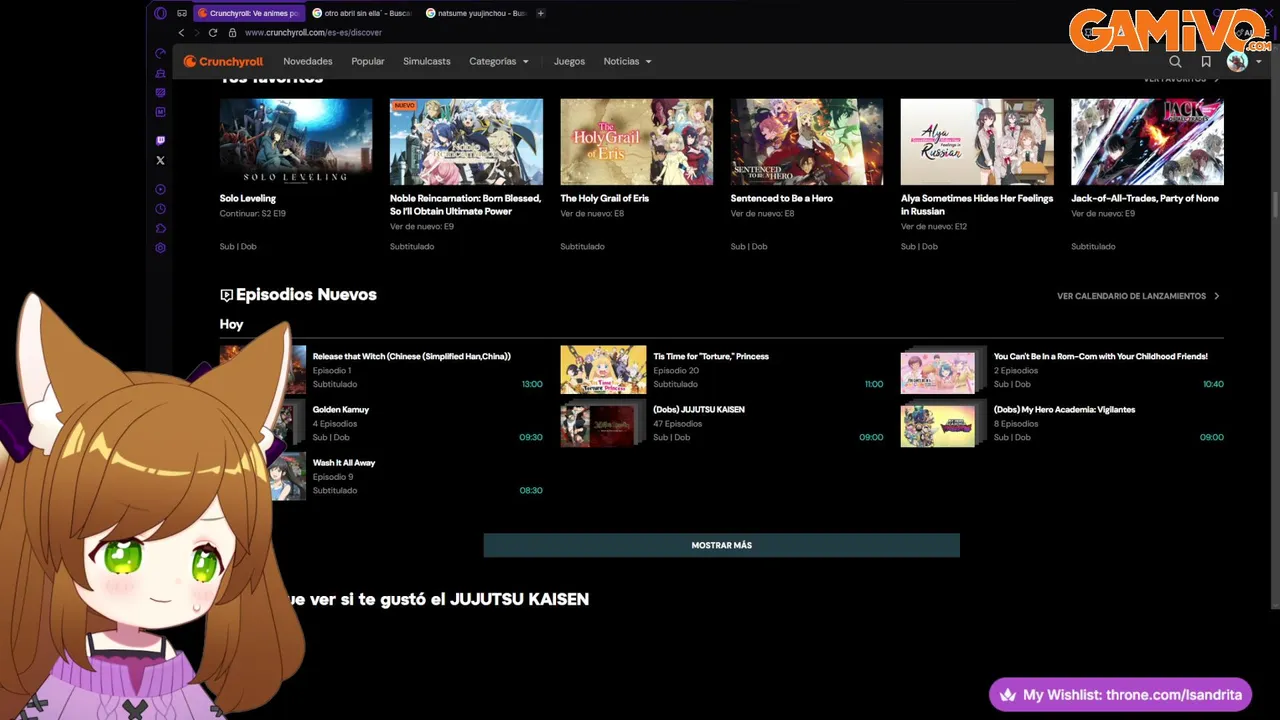Open GX Control speedometer in sidebar

click(160, 53)
